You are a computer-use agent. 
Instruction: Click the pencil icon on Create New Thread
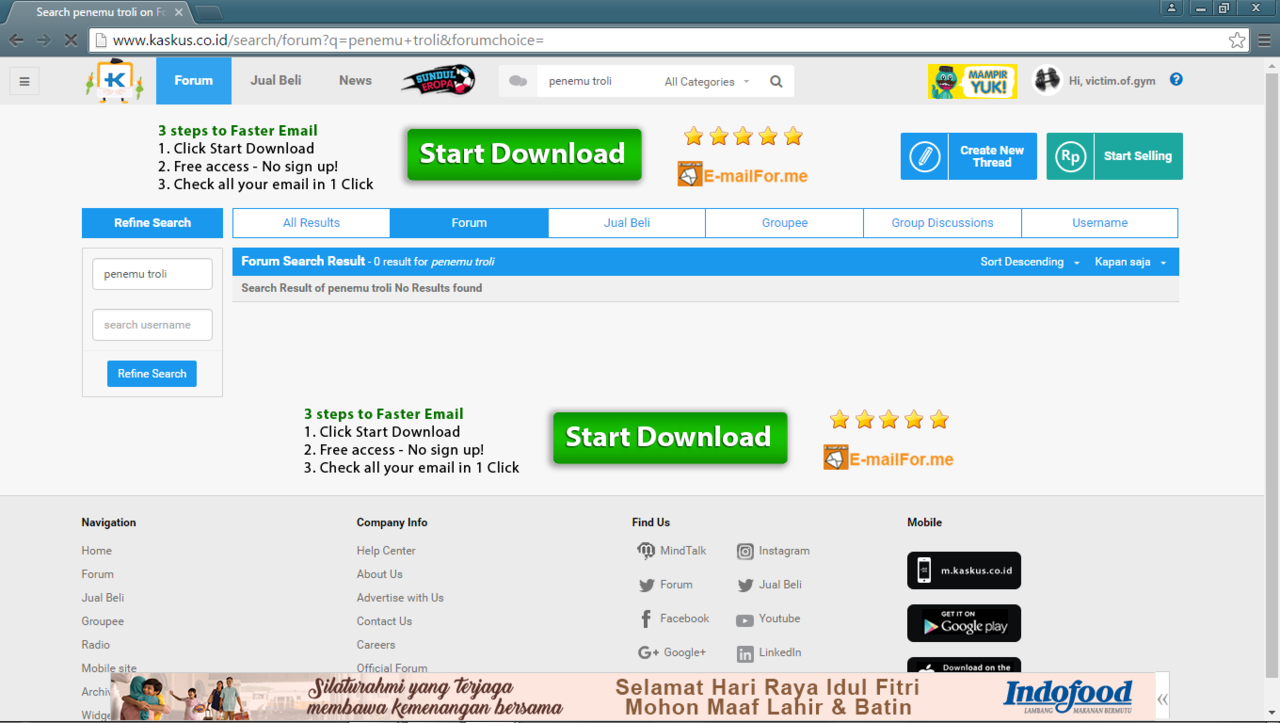[x=925, y=157]
